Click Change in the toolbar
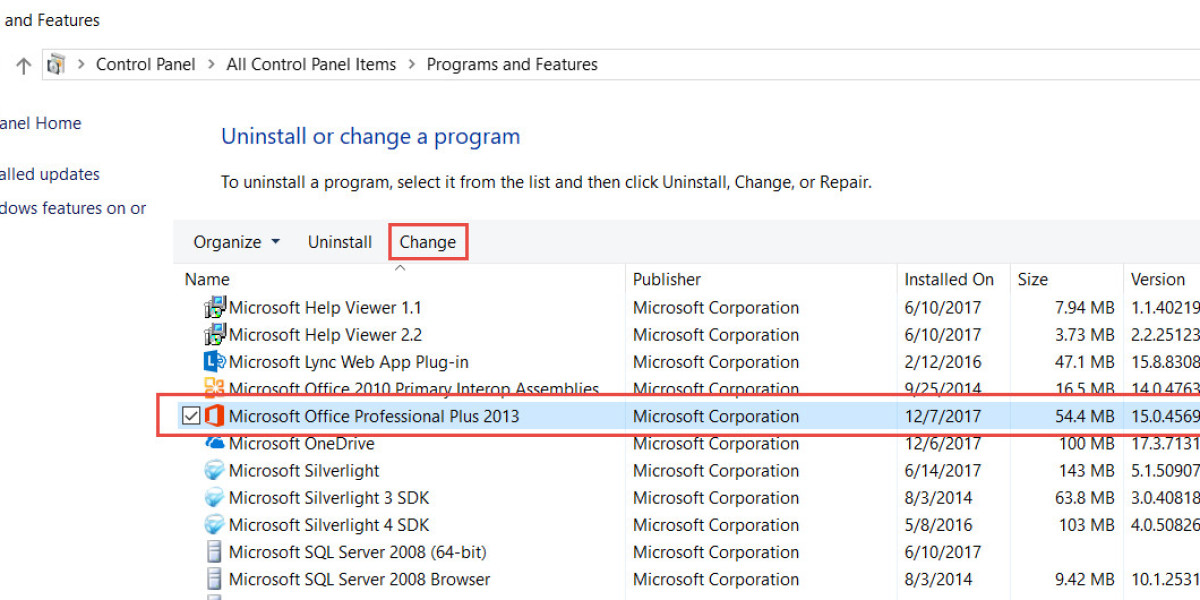The height and width of the screenshot is (600, 1200). [x=428, y=242]
